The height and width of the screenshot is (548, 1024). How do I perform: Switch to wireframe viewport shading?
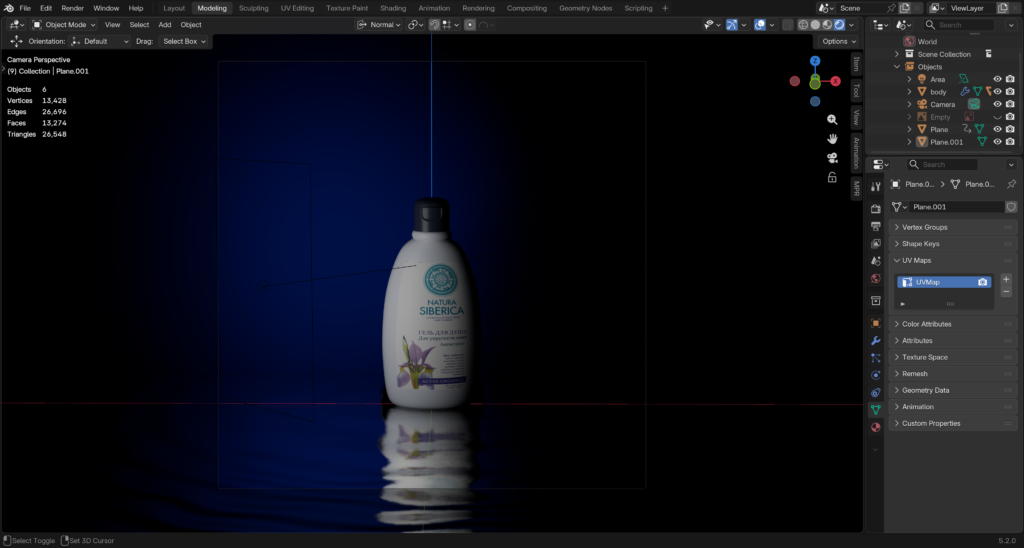[x=803, y=25]
